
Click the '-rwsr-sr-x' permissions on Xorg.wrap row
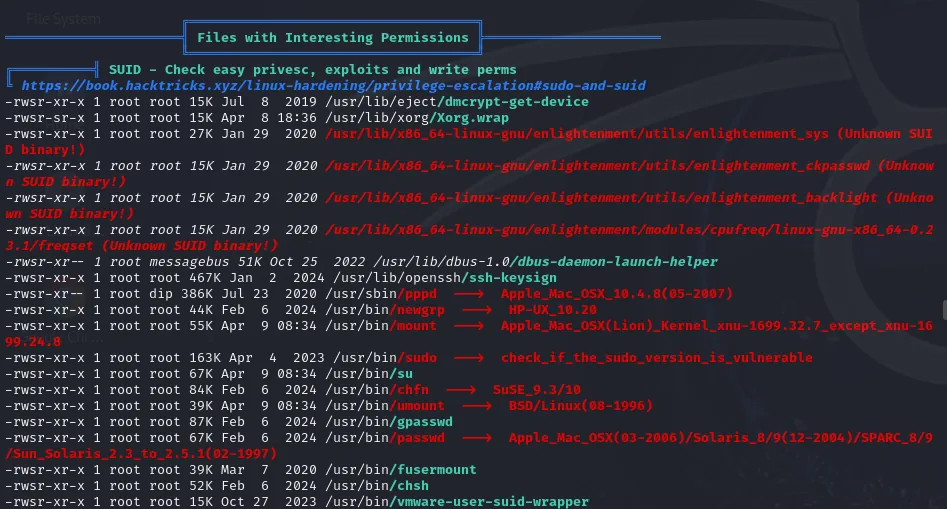(x=45, y=118)
